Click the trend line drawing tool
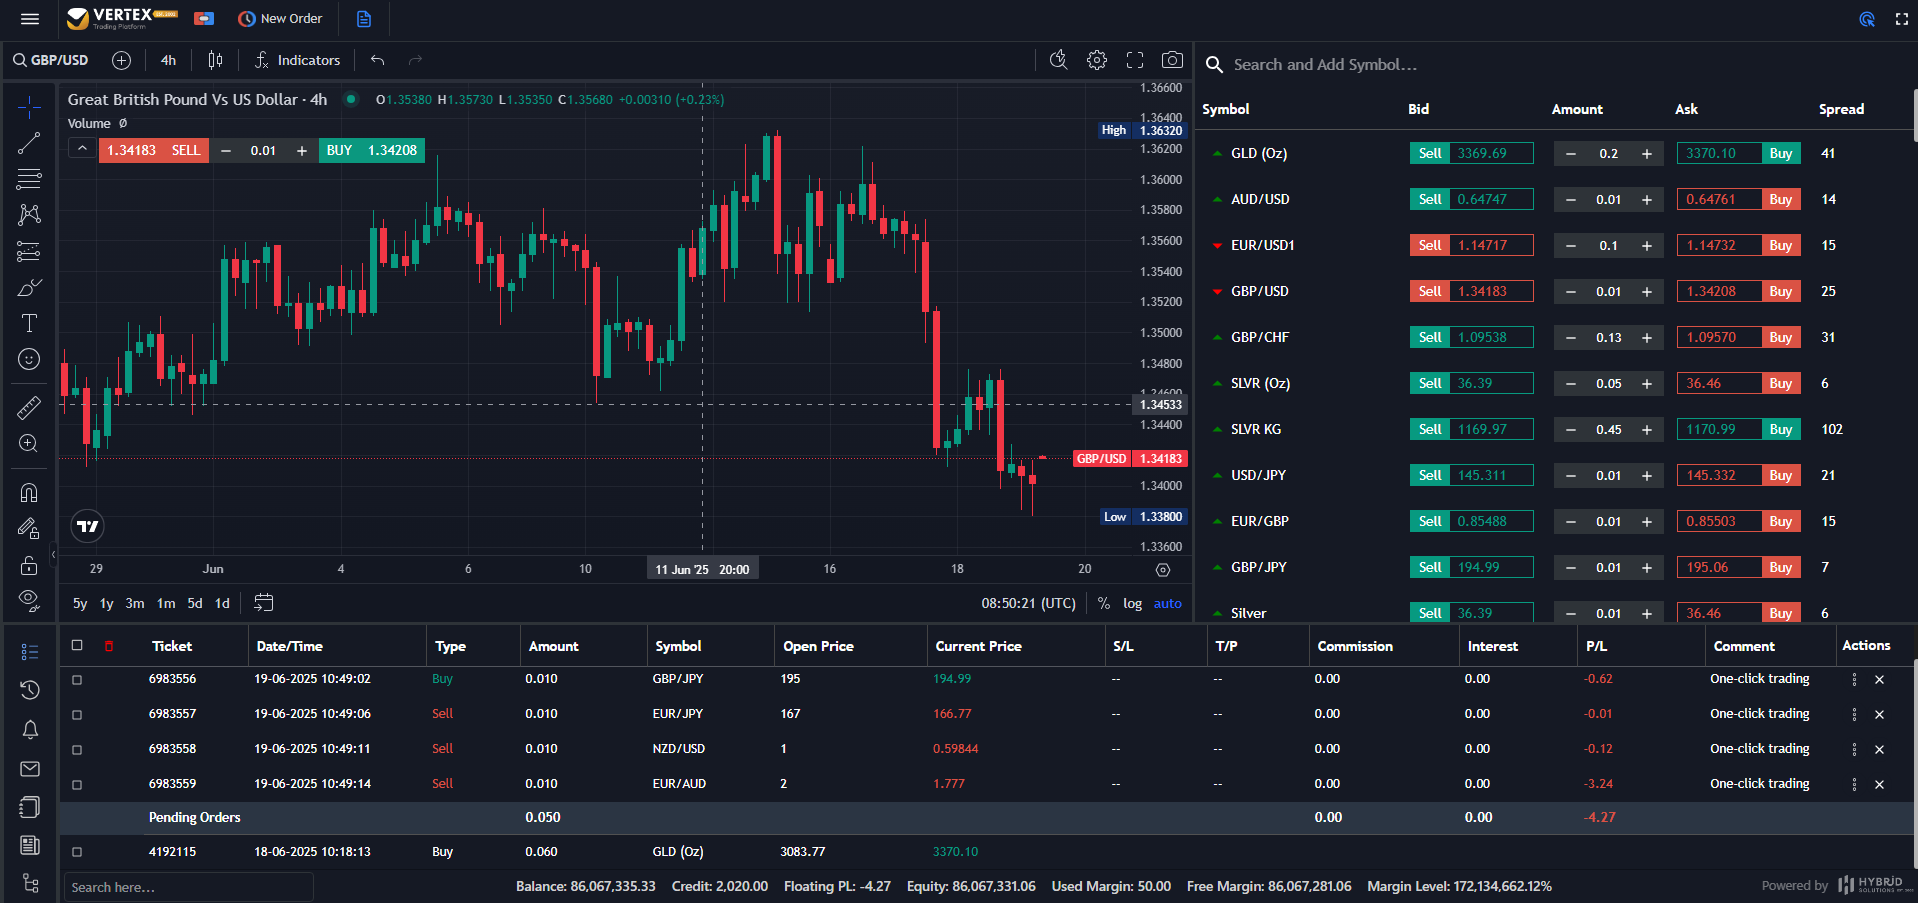Screen dimensions: 1918x903 click(29, 143)
